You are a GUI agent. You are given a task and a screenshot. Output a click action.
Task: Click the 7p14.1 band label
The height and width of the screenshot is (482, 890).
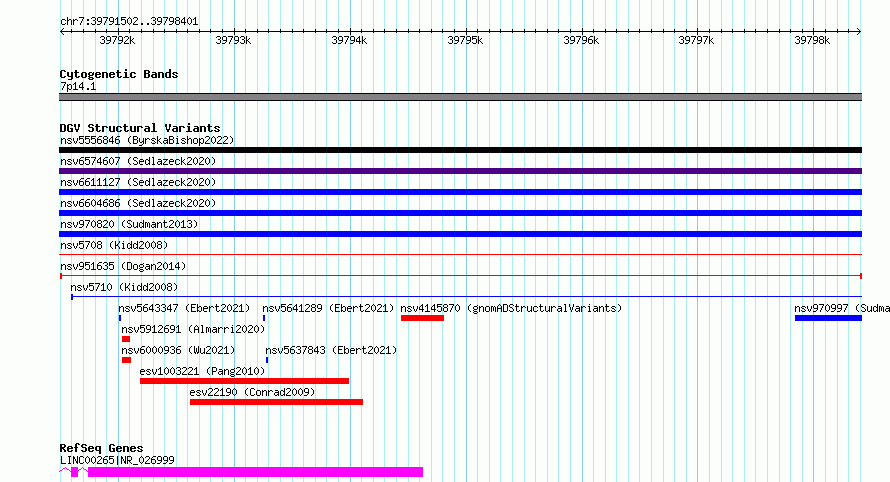78,86
